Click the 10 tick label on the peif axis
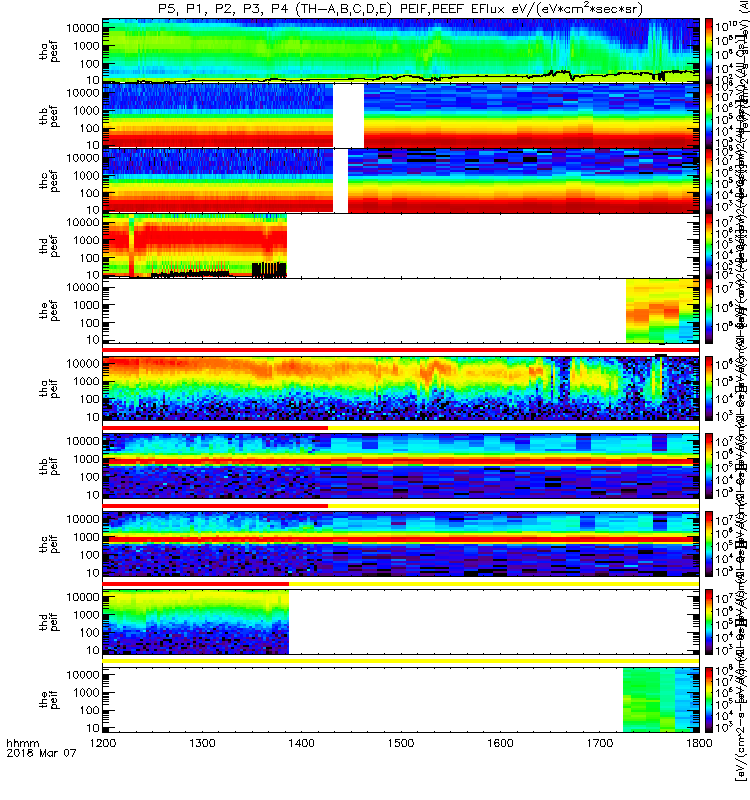This screenshot has width=750, height=800. click(92, 728)
